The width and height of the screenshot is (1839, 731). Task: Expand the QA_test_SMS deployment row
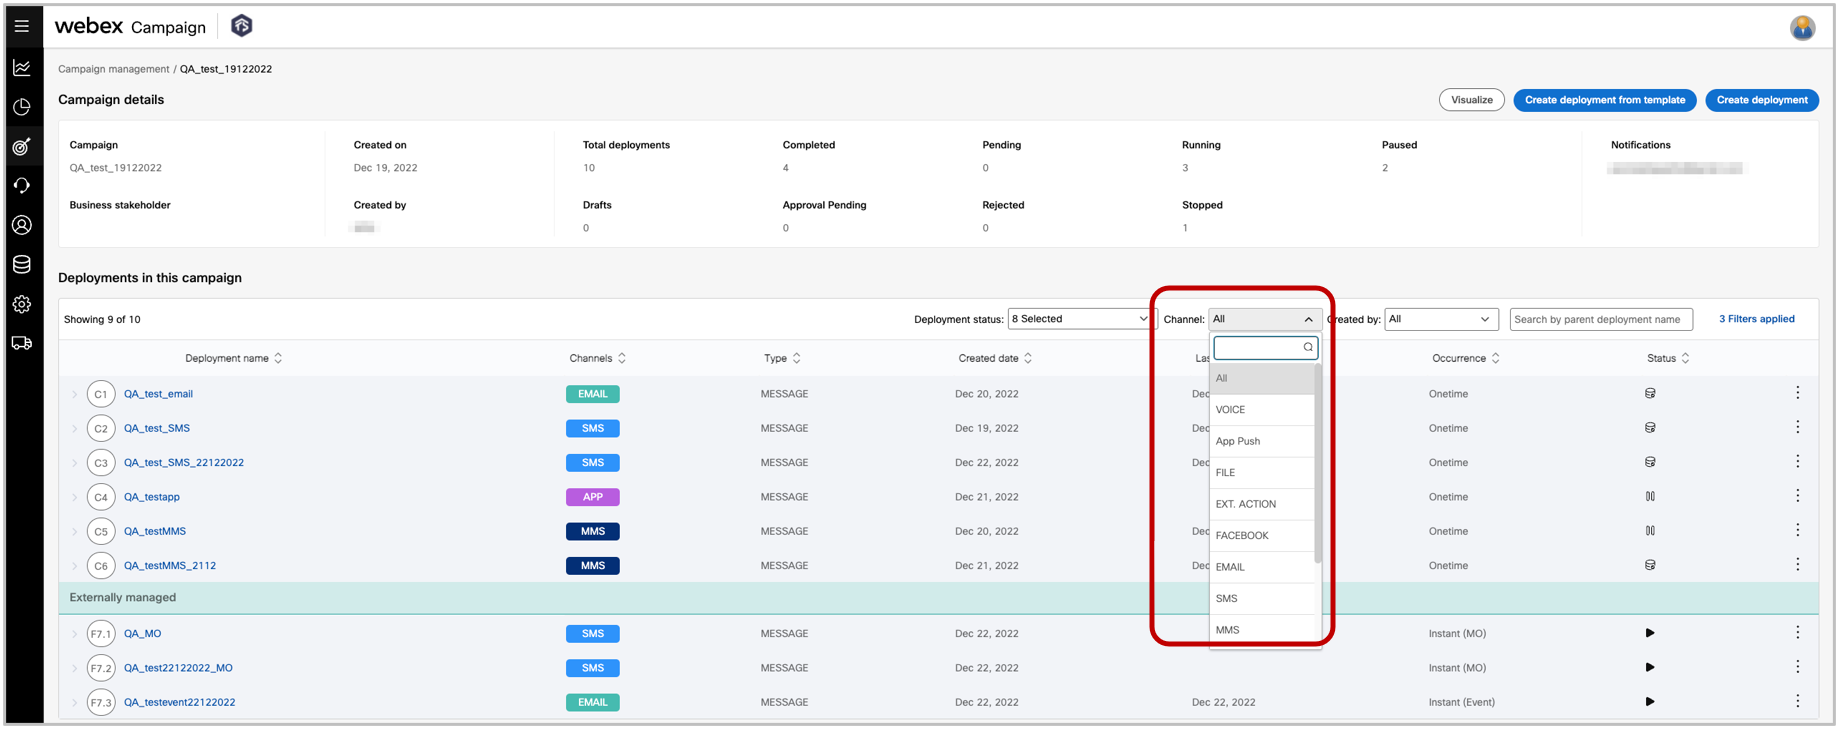point(74,428)
